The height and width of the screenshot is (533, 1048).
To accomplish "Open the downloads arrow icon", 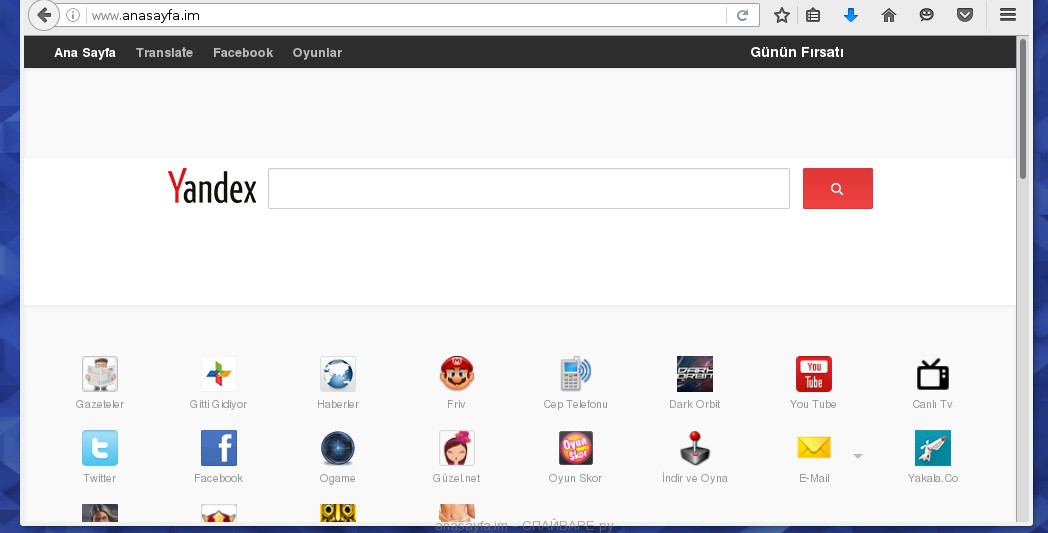I will tap(851, 15).
